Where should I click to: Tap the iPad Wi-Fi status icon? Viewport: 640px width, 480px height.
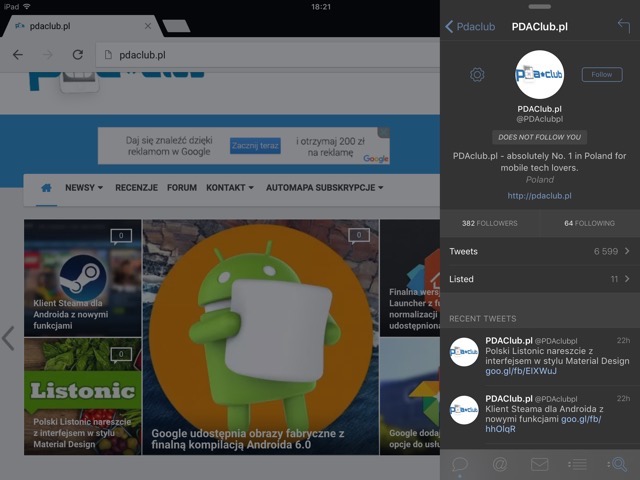[27, 7]
